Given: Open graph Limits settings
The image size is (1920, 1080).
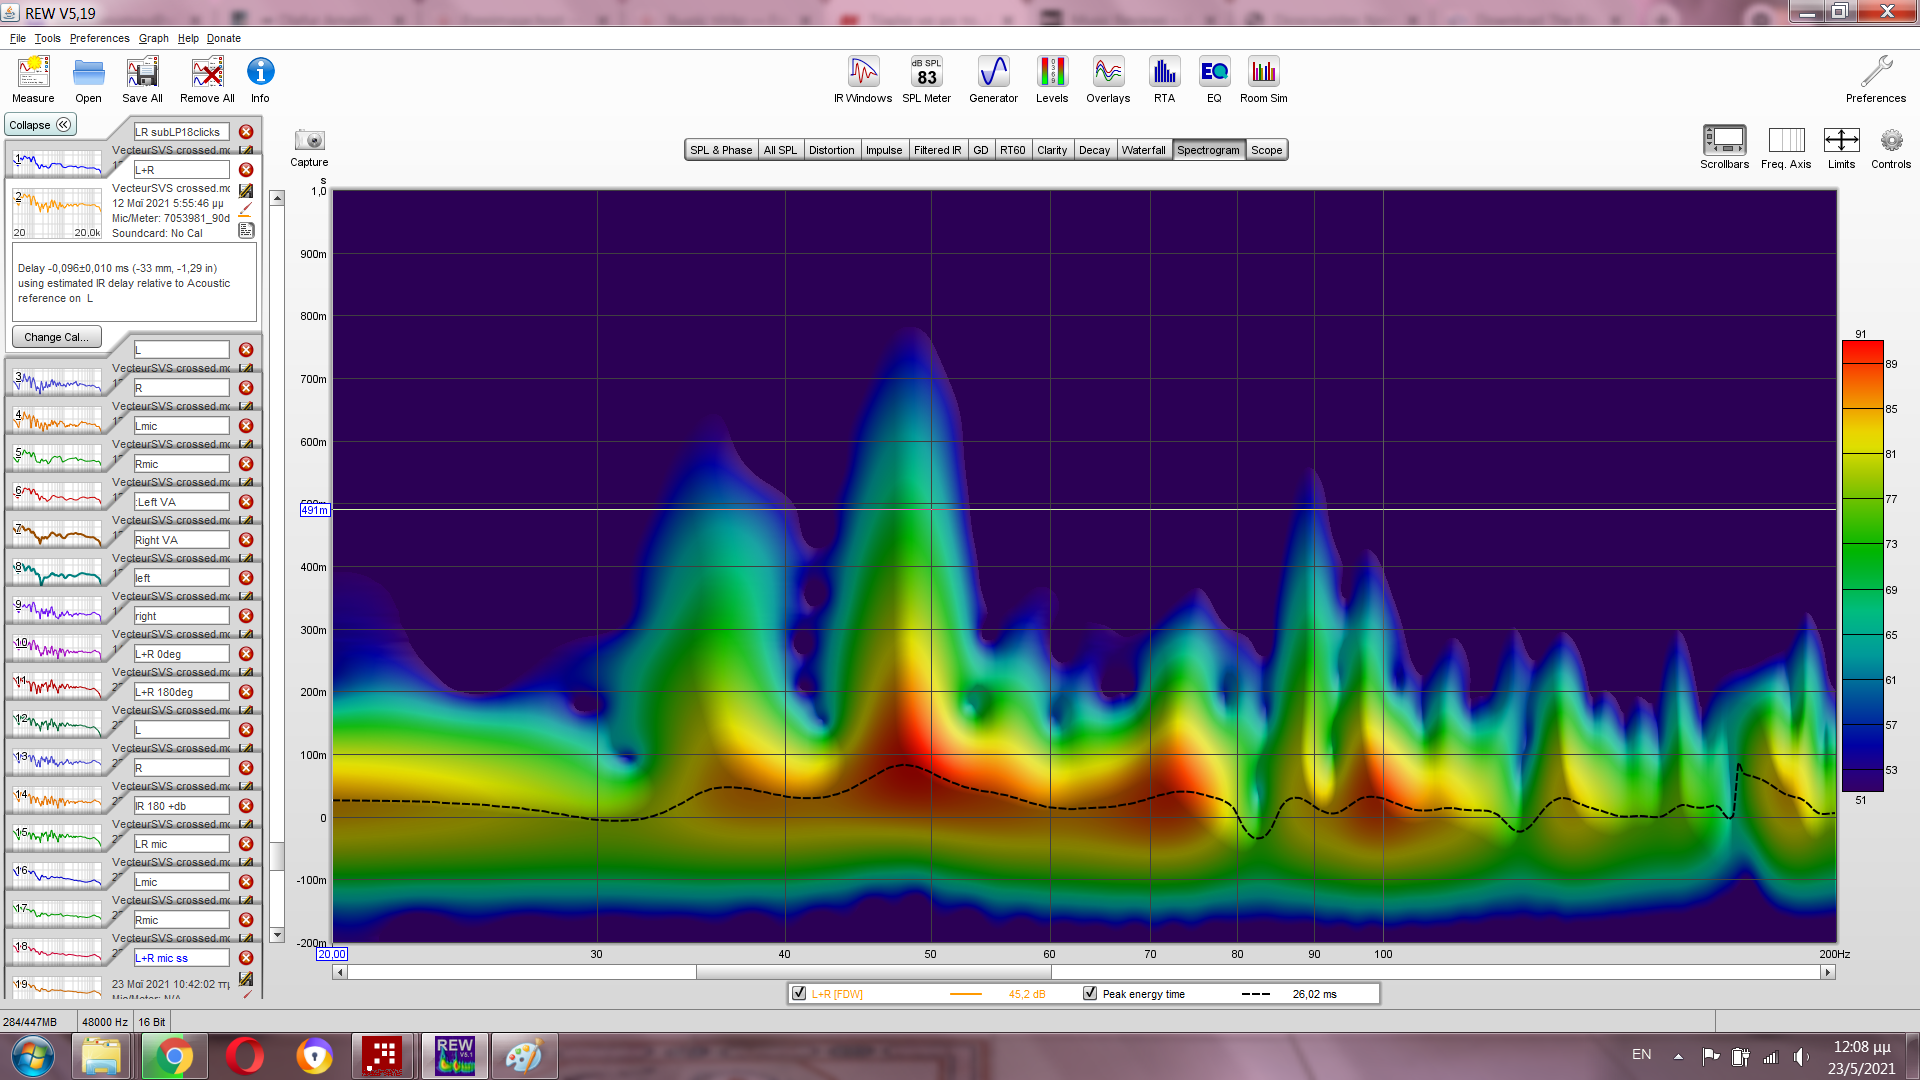Looking at the screenshot, I should pos(1841,141).
